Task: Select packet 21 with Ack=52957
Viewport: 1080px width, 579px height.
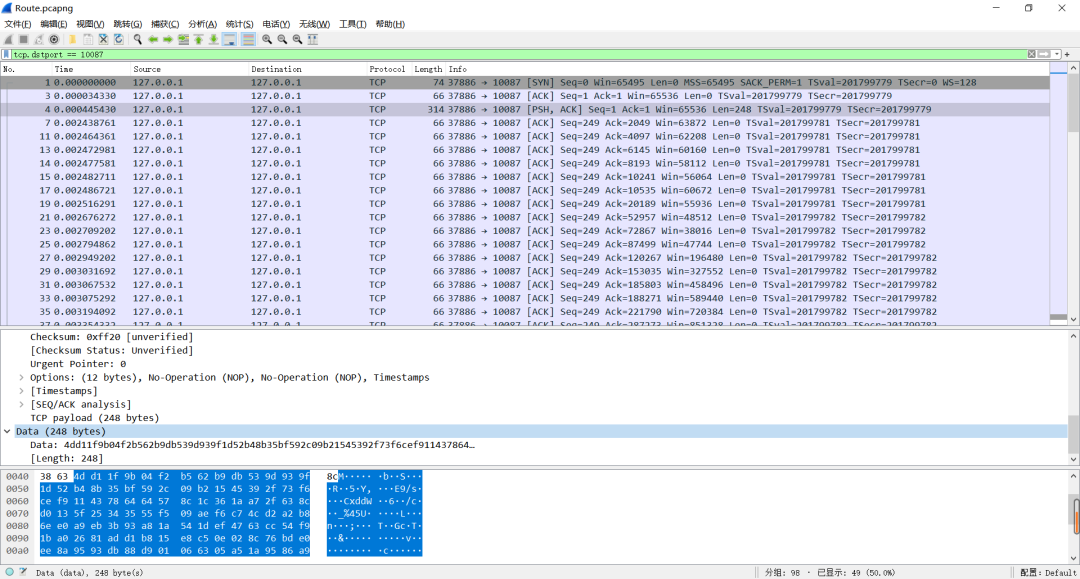Action: click(x=525, y=217)
